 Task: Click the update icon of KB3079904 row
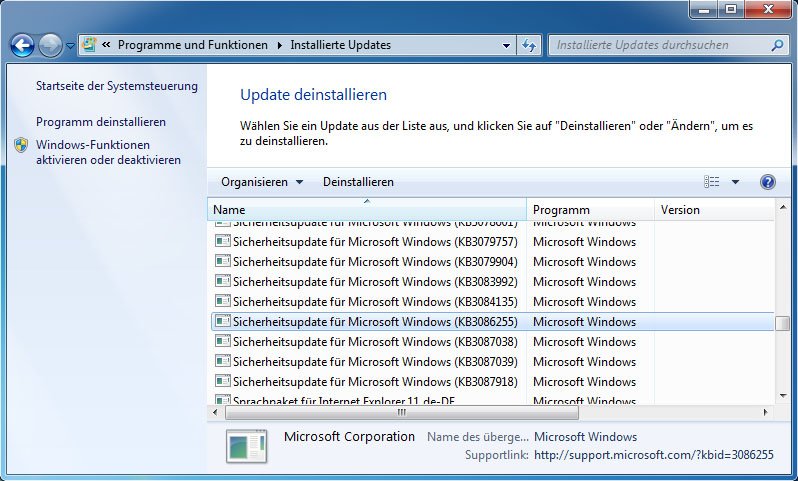click(x=222, y=261)
